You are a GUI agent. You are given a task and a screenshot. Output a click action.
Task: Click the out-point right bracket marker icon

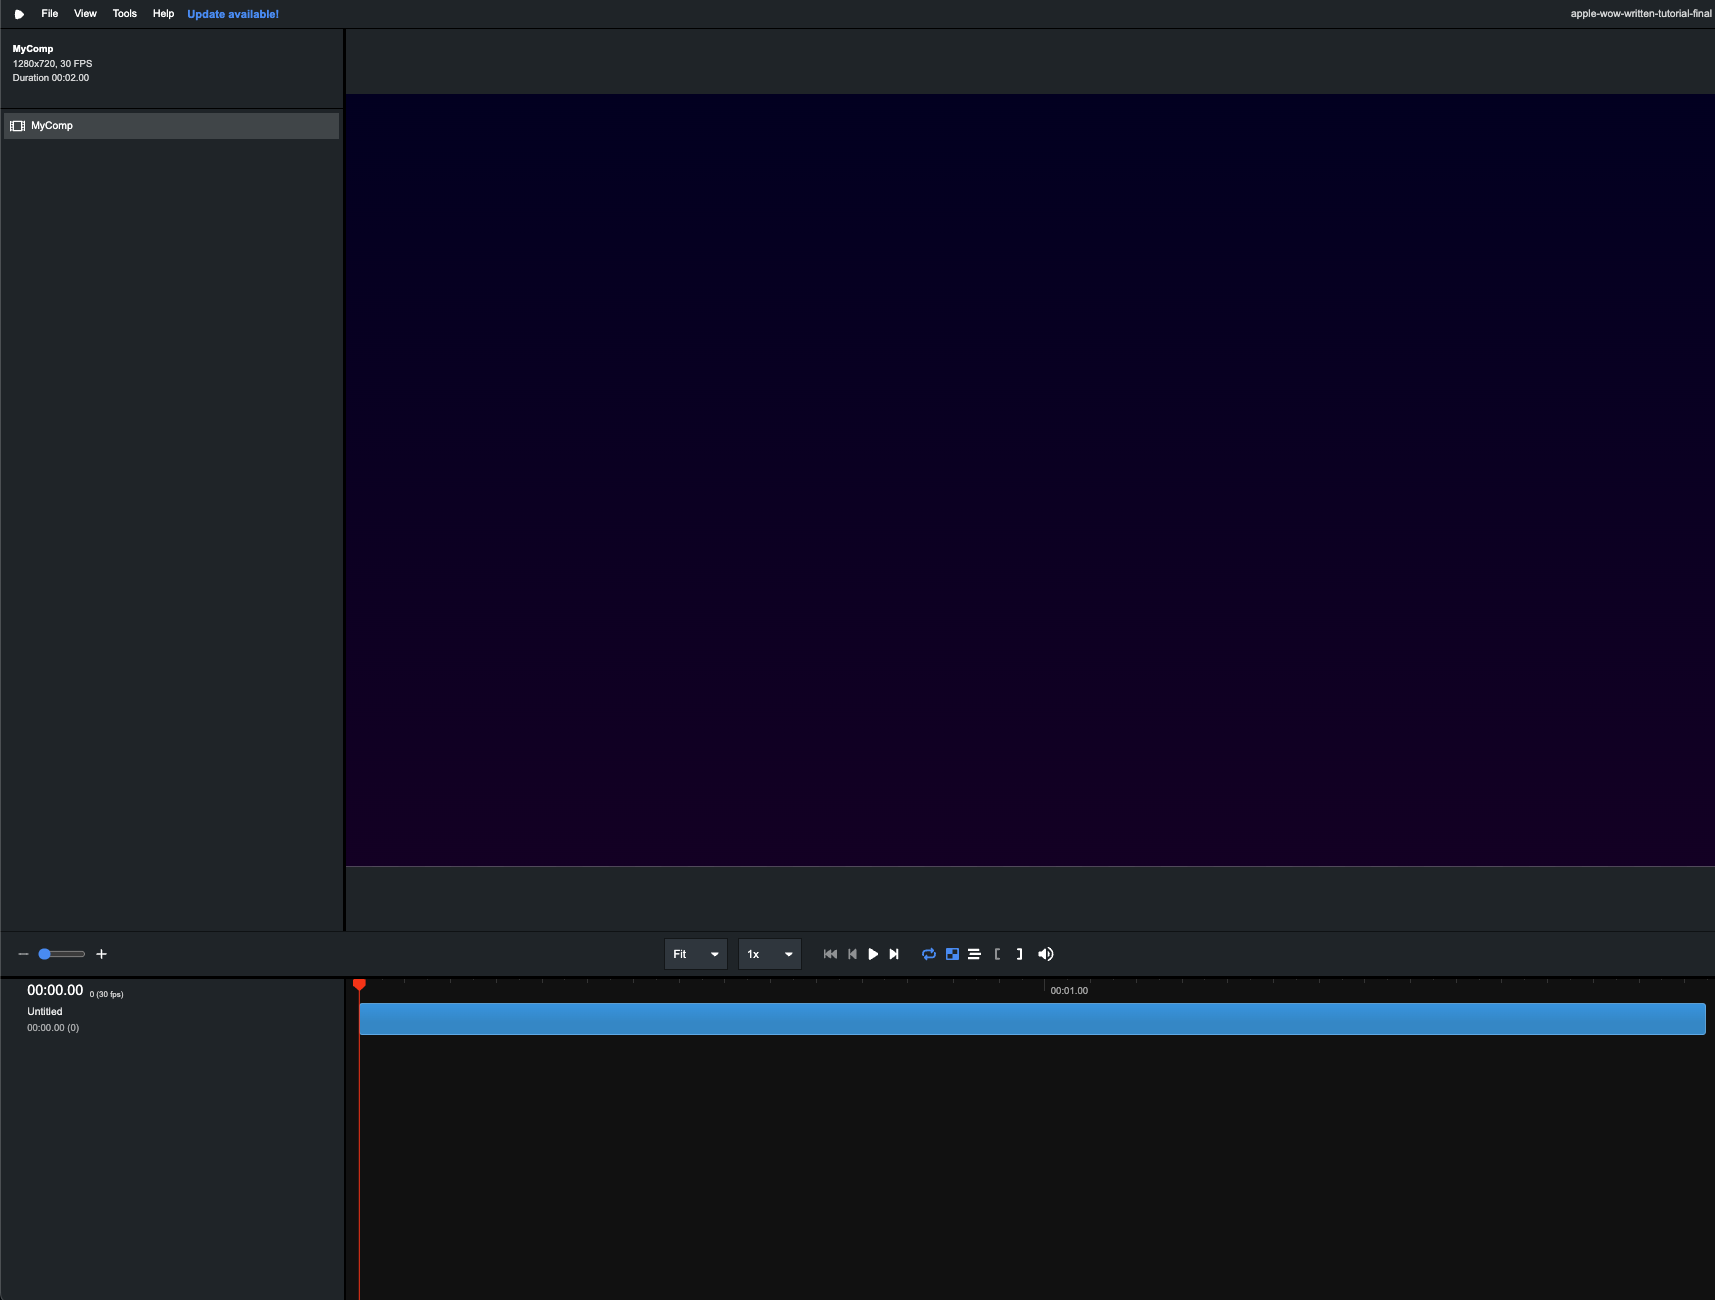[x=1019, y=954]
